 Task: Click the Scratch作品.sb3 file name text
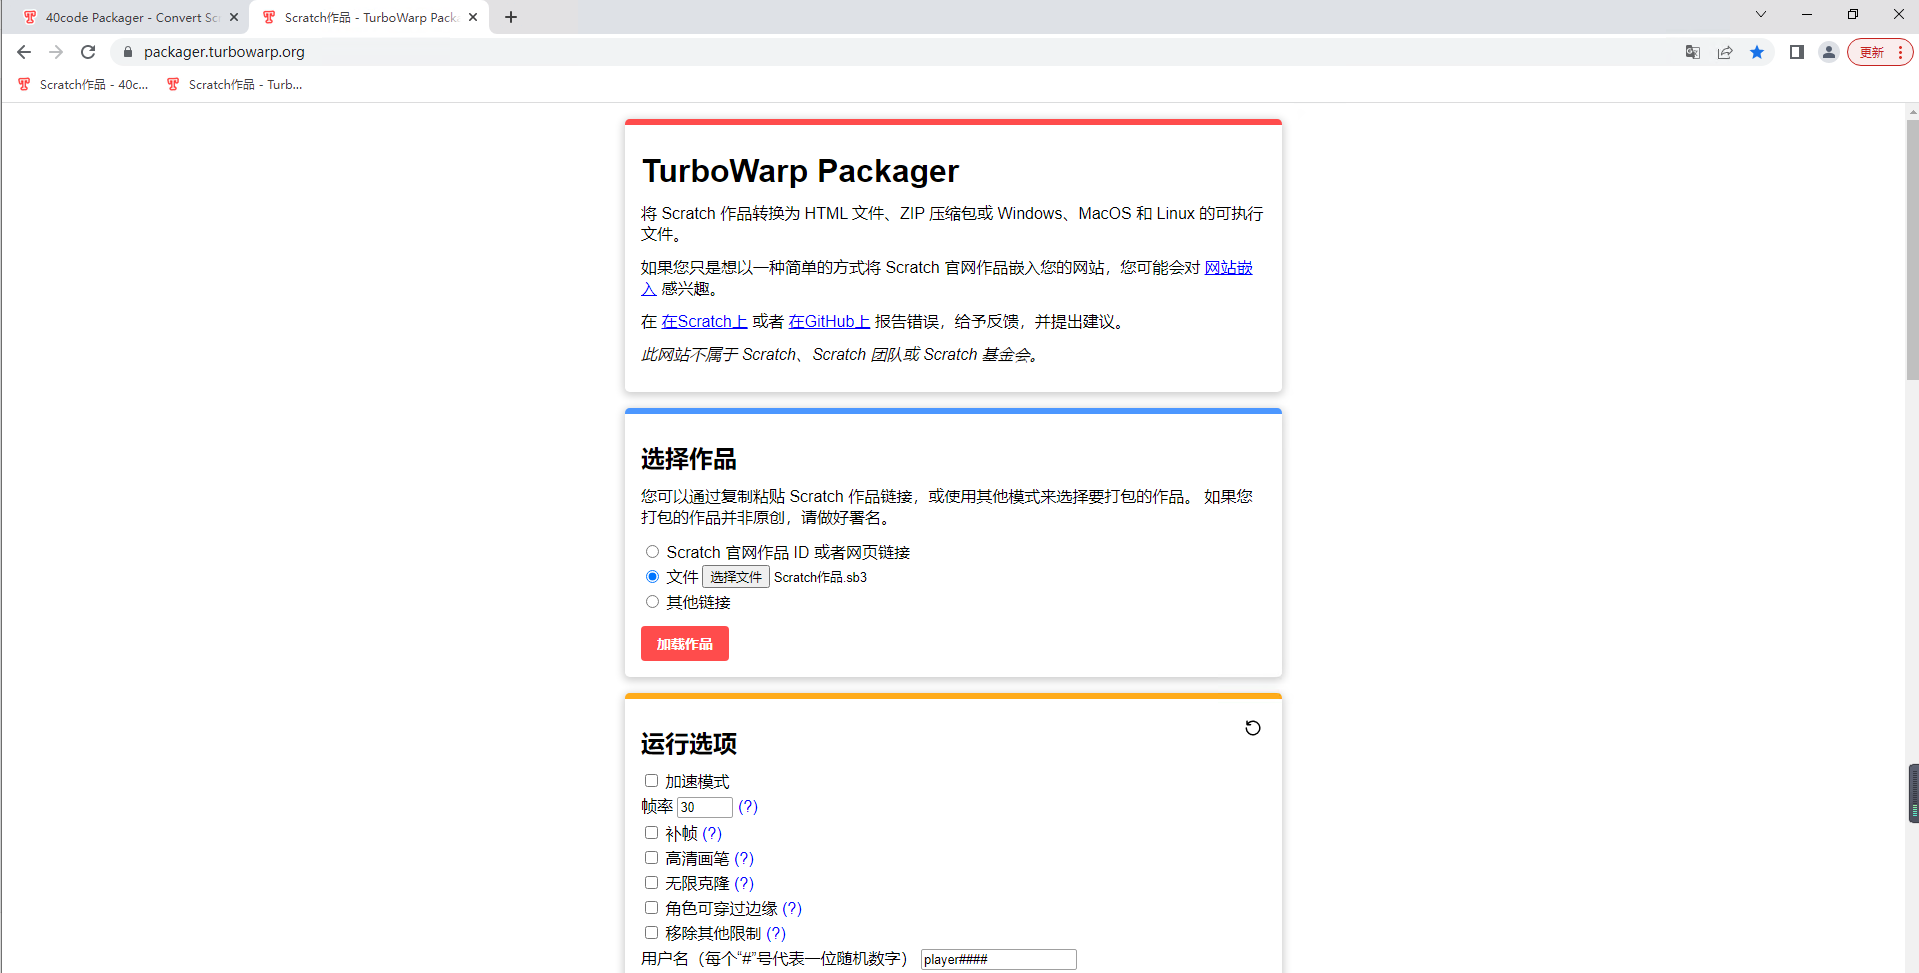(x=820, y=577)
